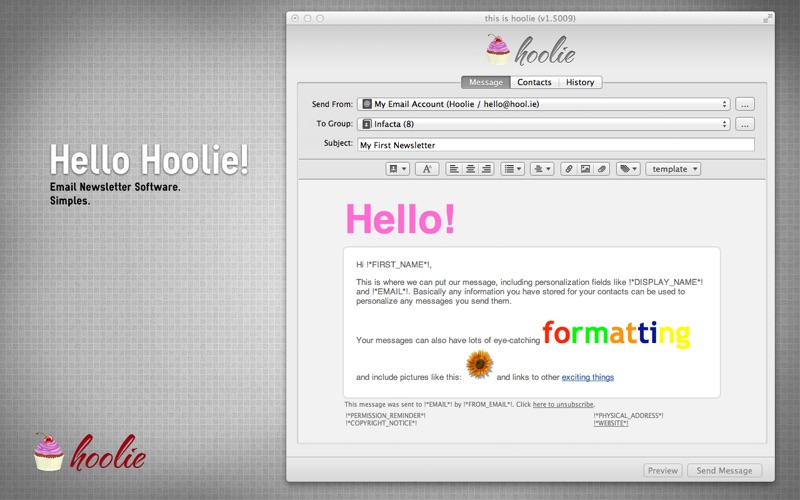Click the !*PHYSICAL_ADDRESS*! placeholder
The height and width of the screenshot is (500, 800).
click(629, 415)
